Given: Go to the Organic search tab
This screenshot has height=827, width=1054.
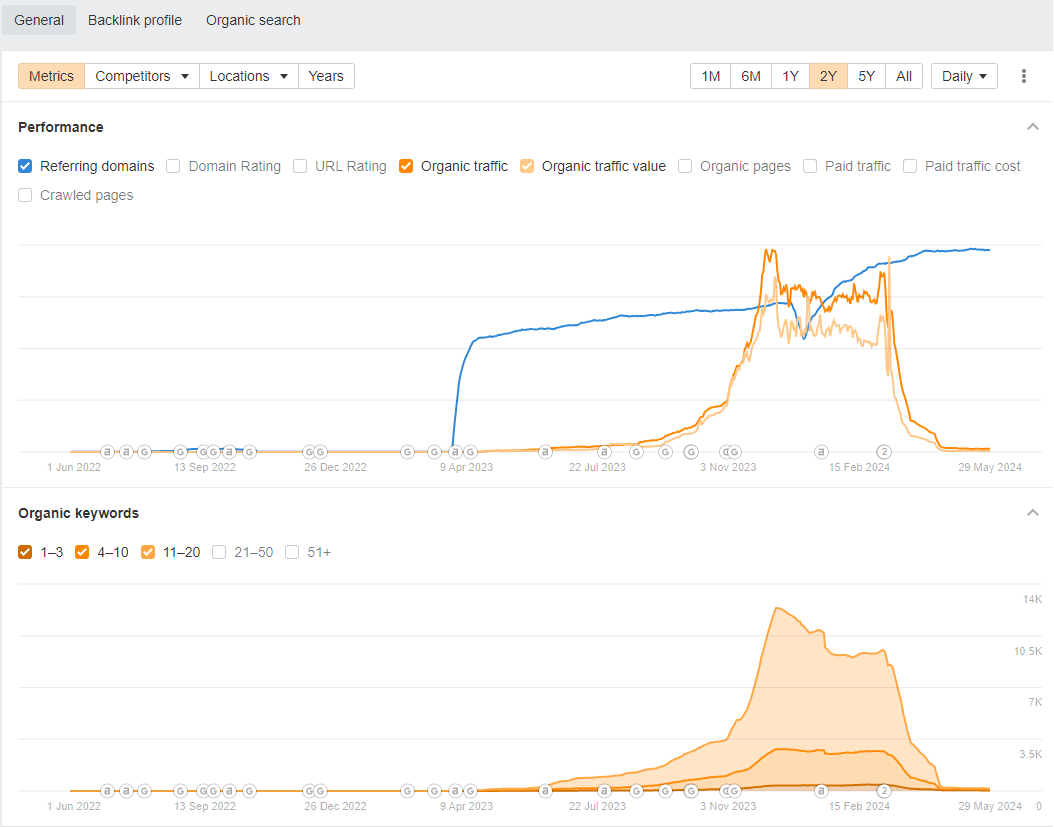Looking at the screenshot, I should point(253,20).
